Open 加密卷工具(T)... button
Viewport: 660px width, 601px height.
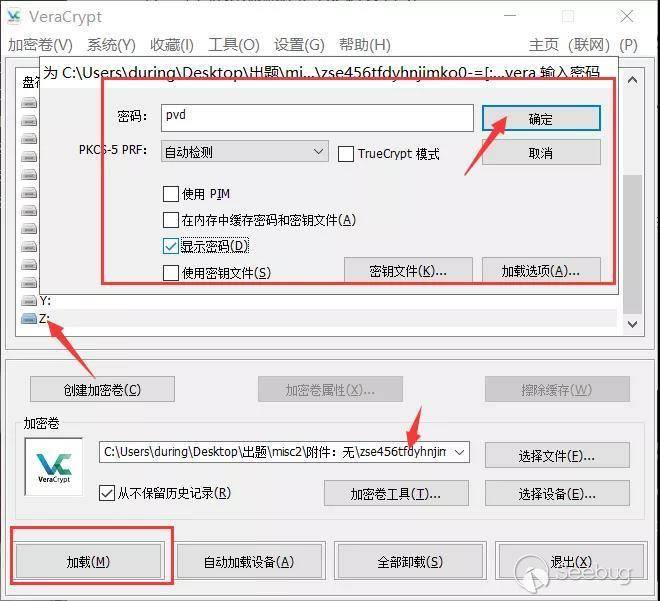pyautogui.click(x=396, y=493)
